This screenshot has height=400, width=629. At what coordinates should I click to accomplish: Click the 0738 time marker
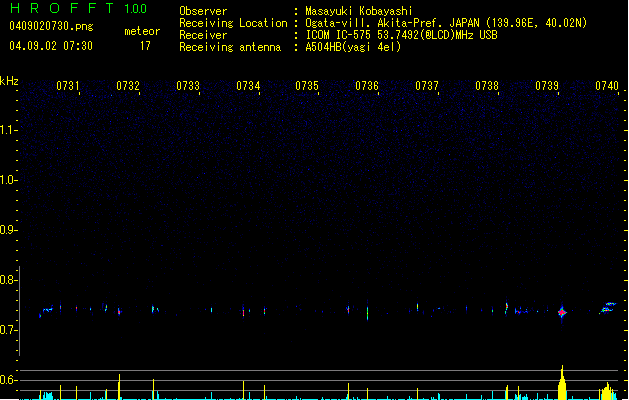coord(487,86)
